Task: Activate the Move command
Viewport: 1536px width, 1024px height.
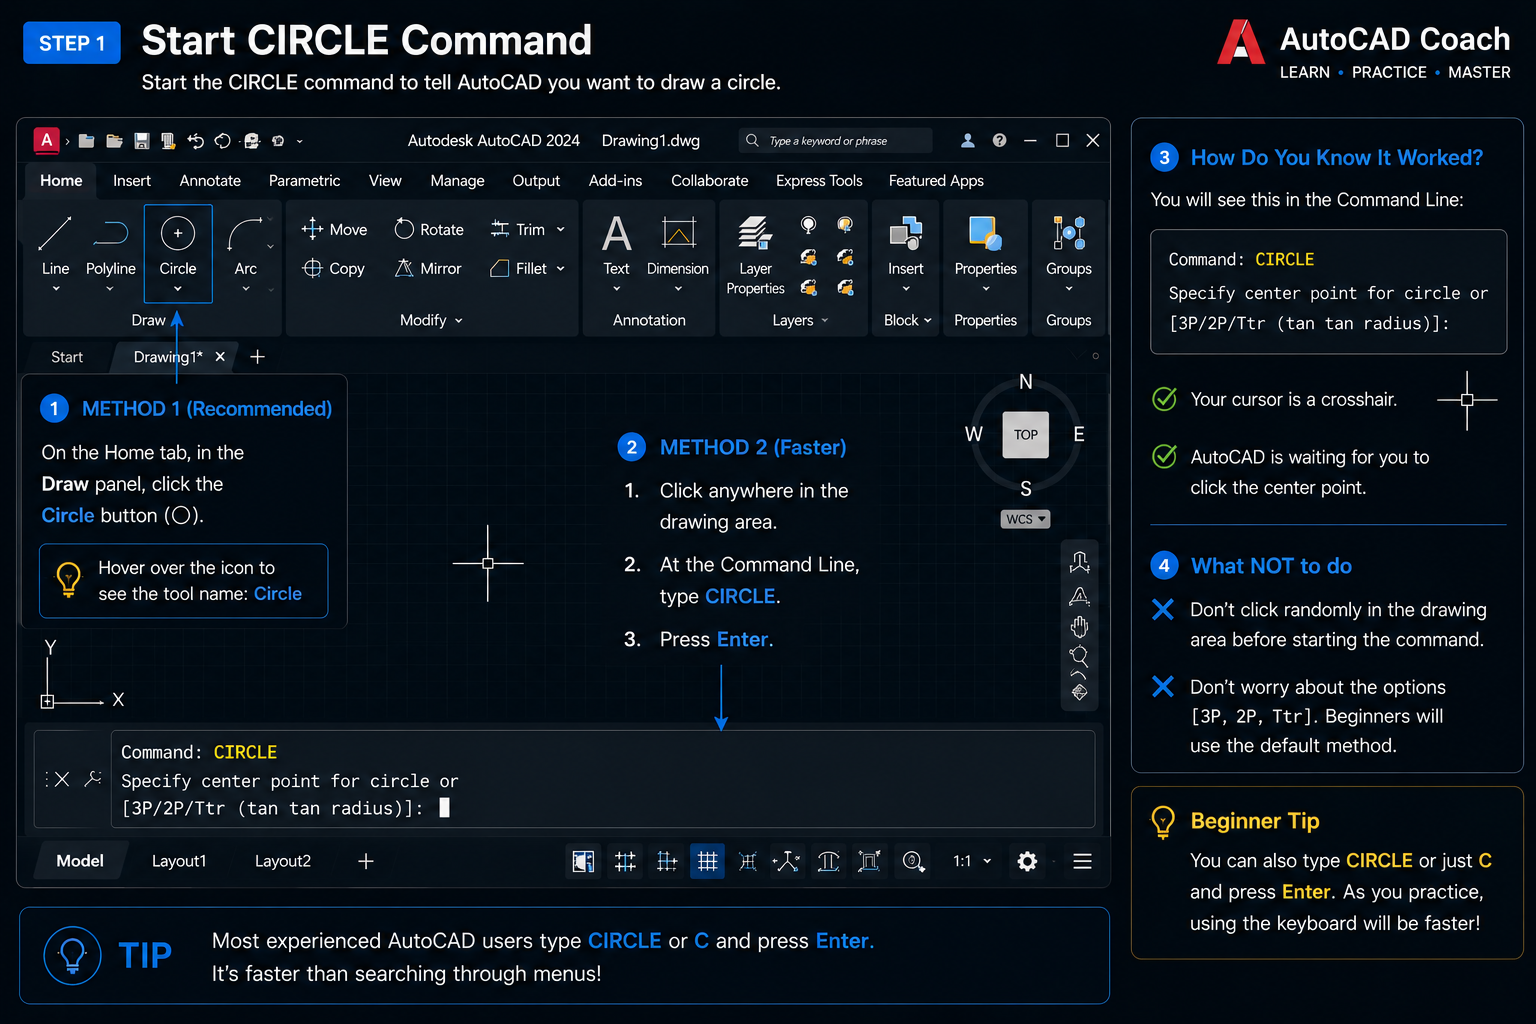Action: (x=334, y=229)
